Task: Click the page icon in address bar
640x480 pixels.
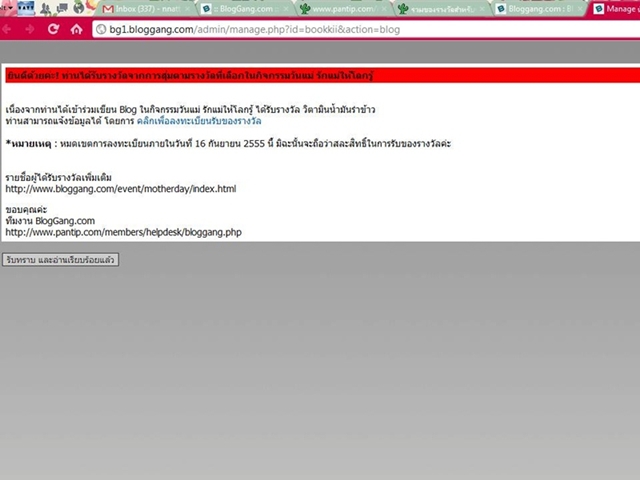Action: pos(100,29)
